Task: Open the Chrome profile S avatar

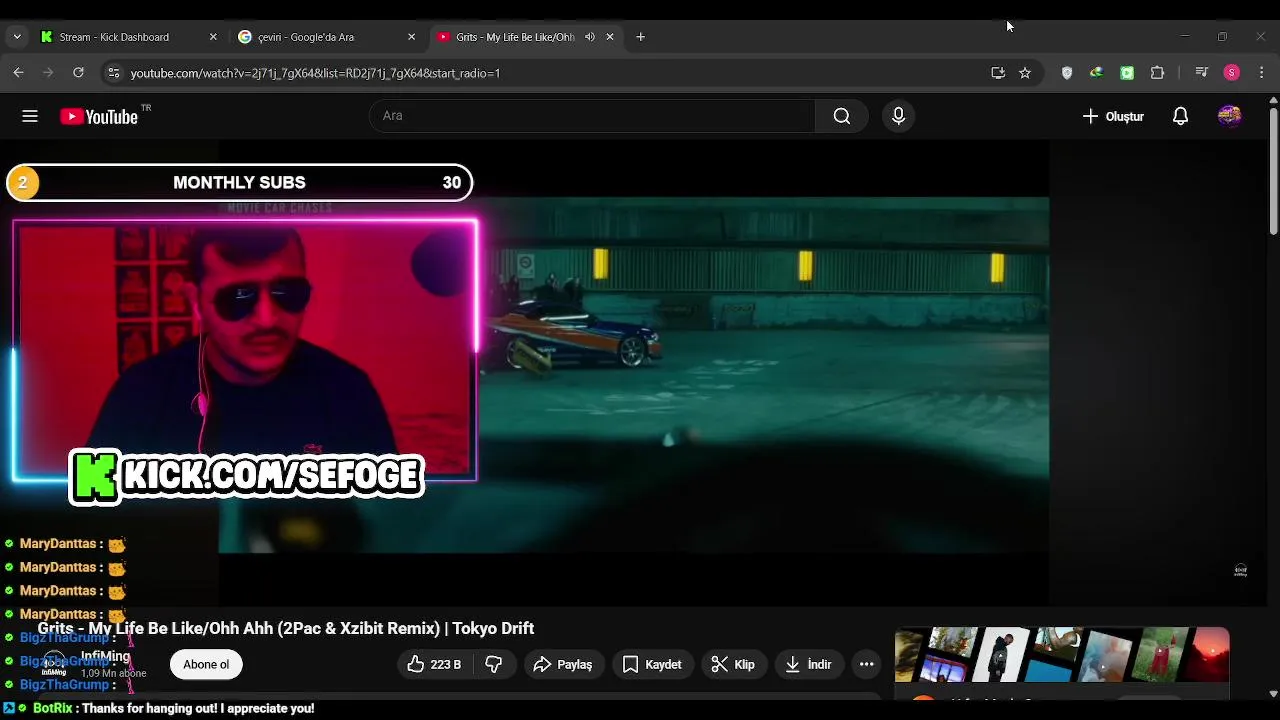Action: (x=1232, y=73)
